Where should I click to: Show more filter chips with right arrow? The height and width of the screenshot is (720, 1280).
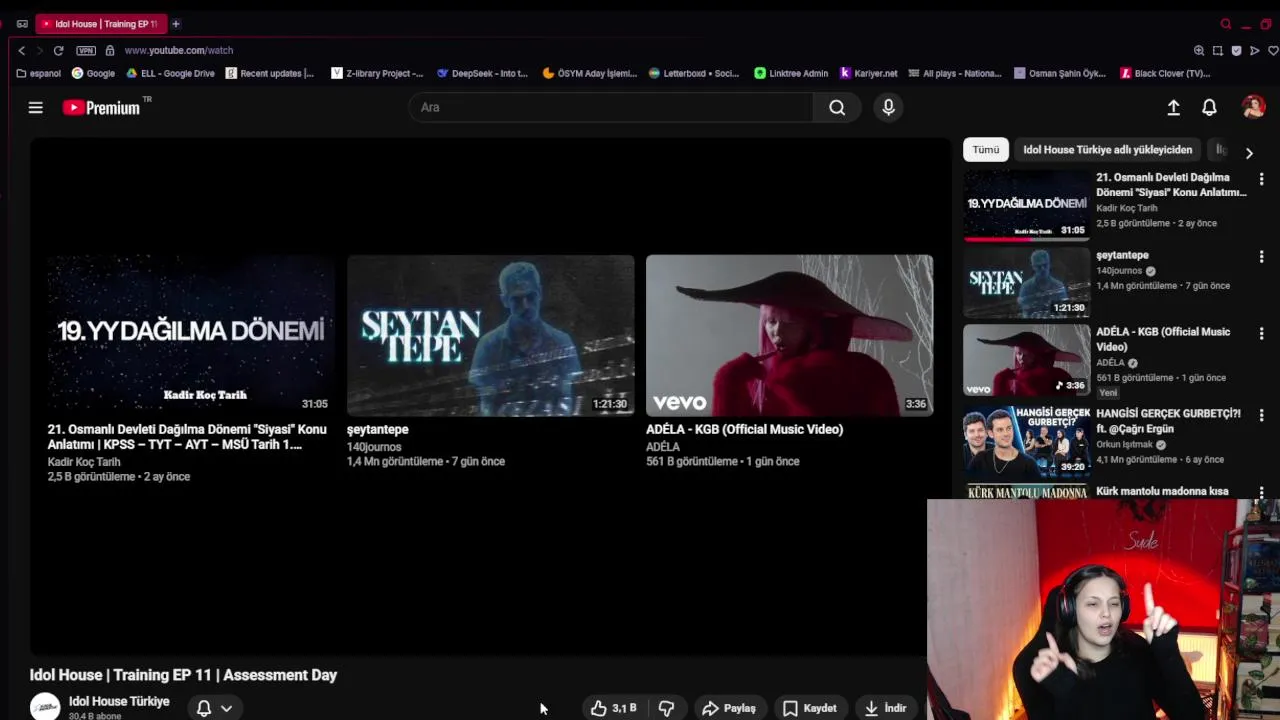tap(1249, 153)
